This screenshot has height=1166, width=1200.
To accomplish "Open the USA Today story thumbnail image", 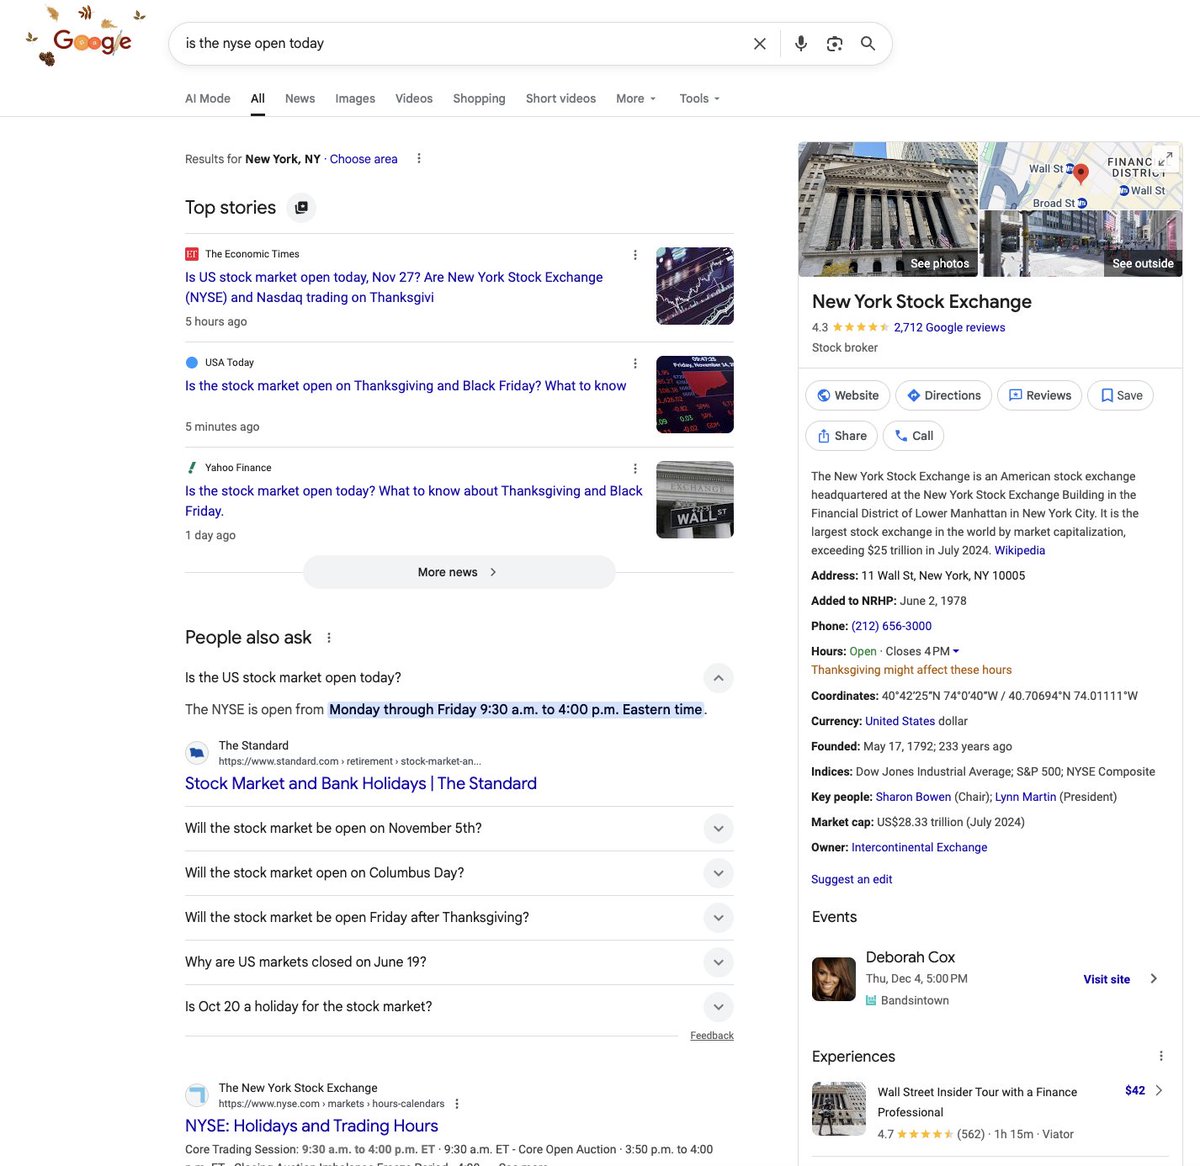I will (x=695, y=394).
